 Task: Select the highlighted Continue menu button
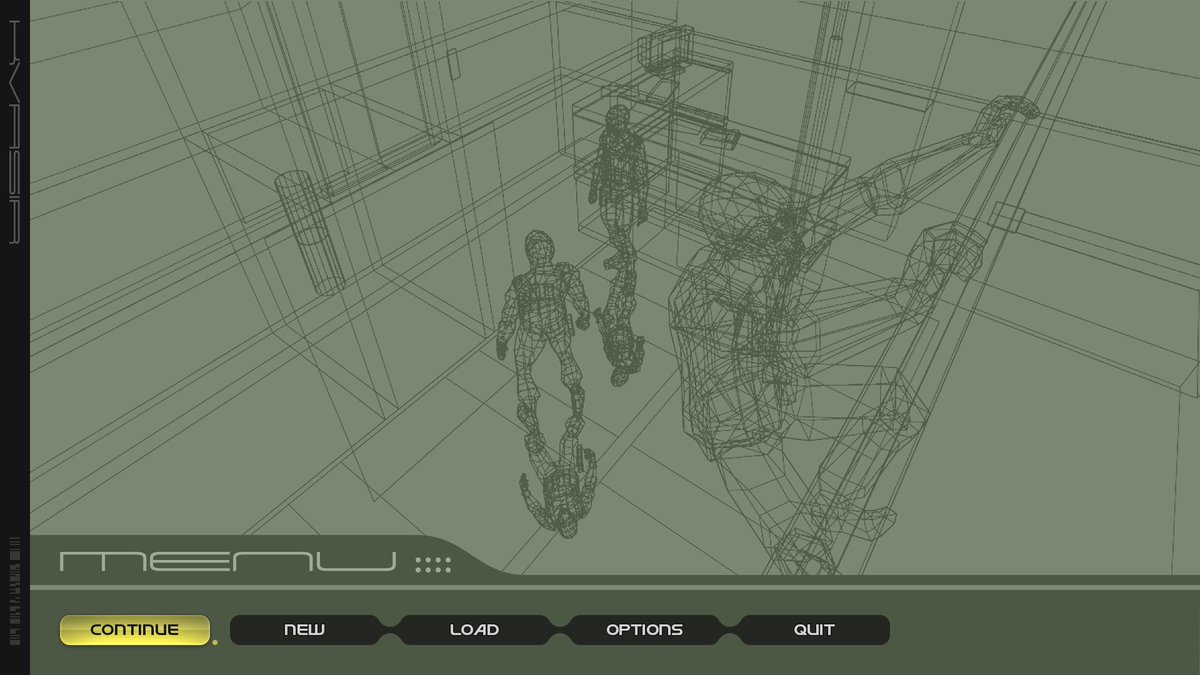pyautogui.click(x=135, y=630)
